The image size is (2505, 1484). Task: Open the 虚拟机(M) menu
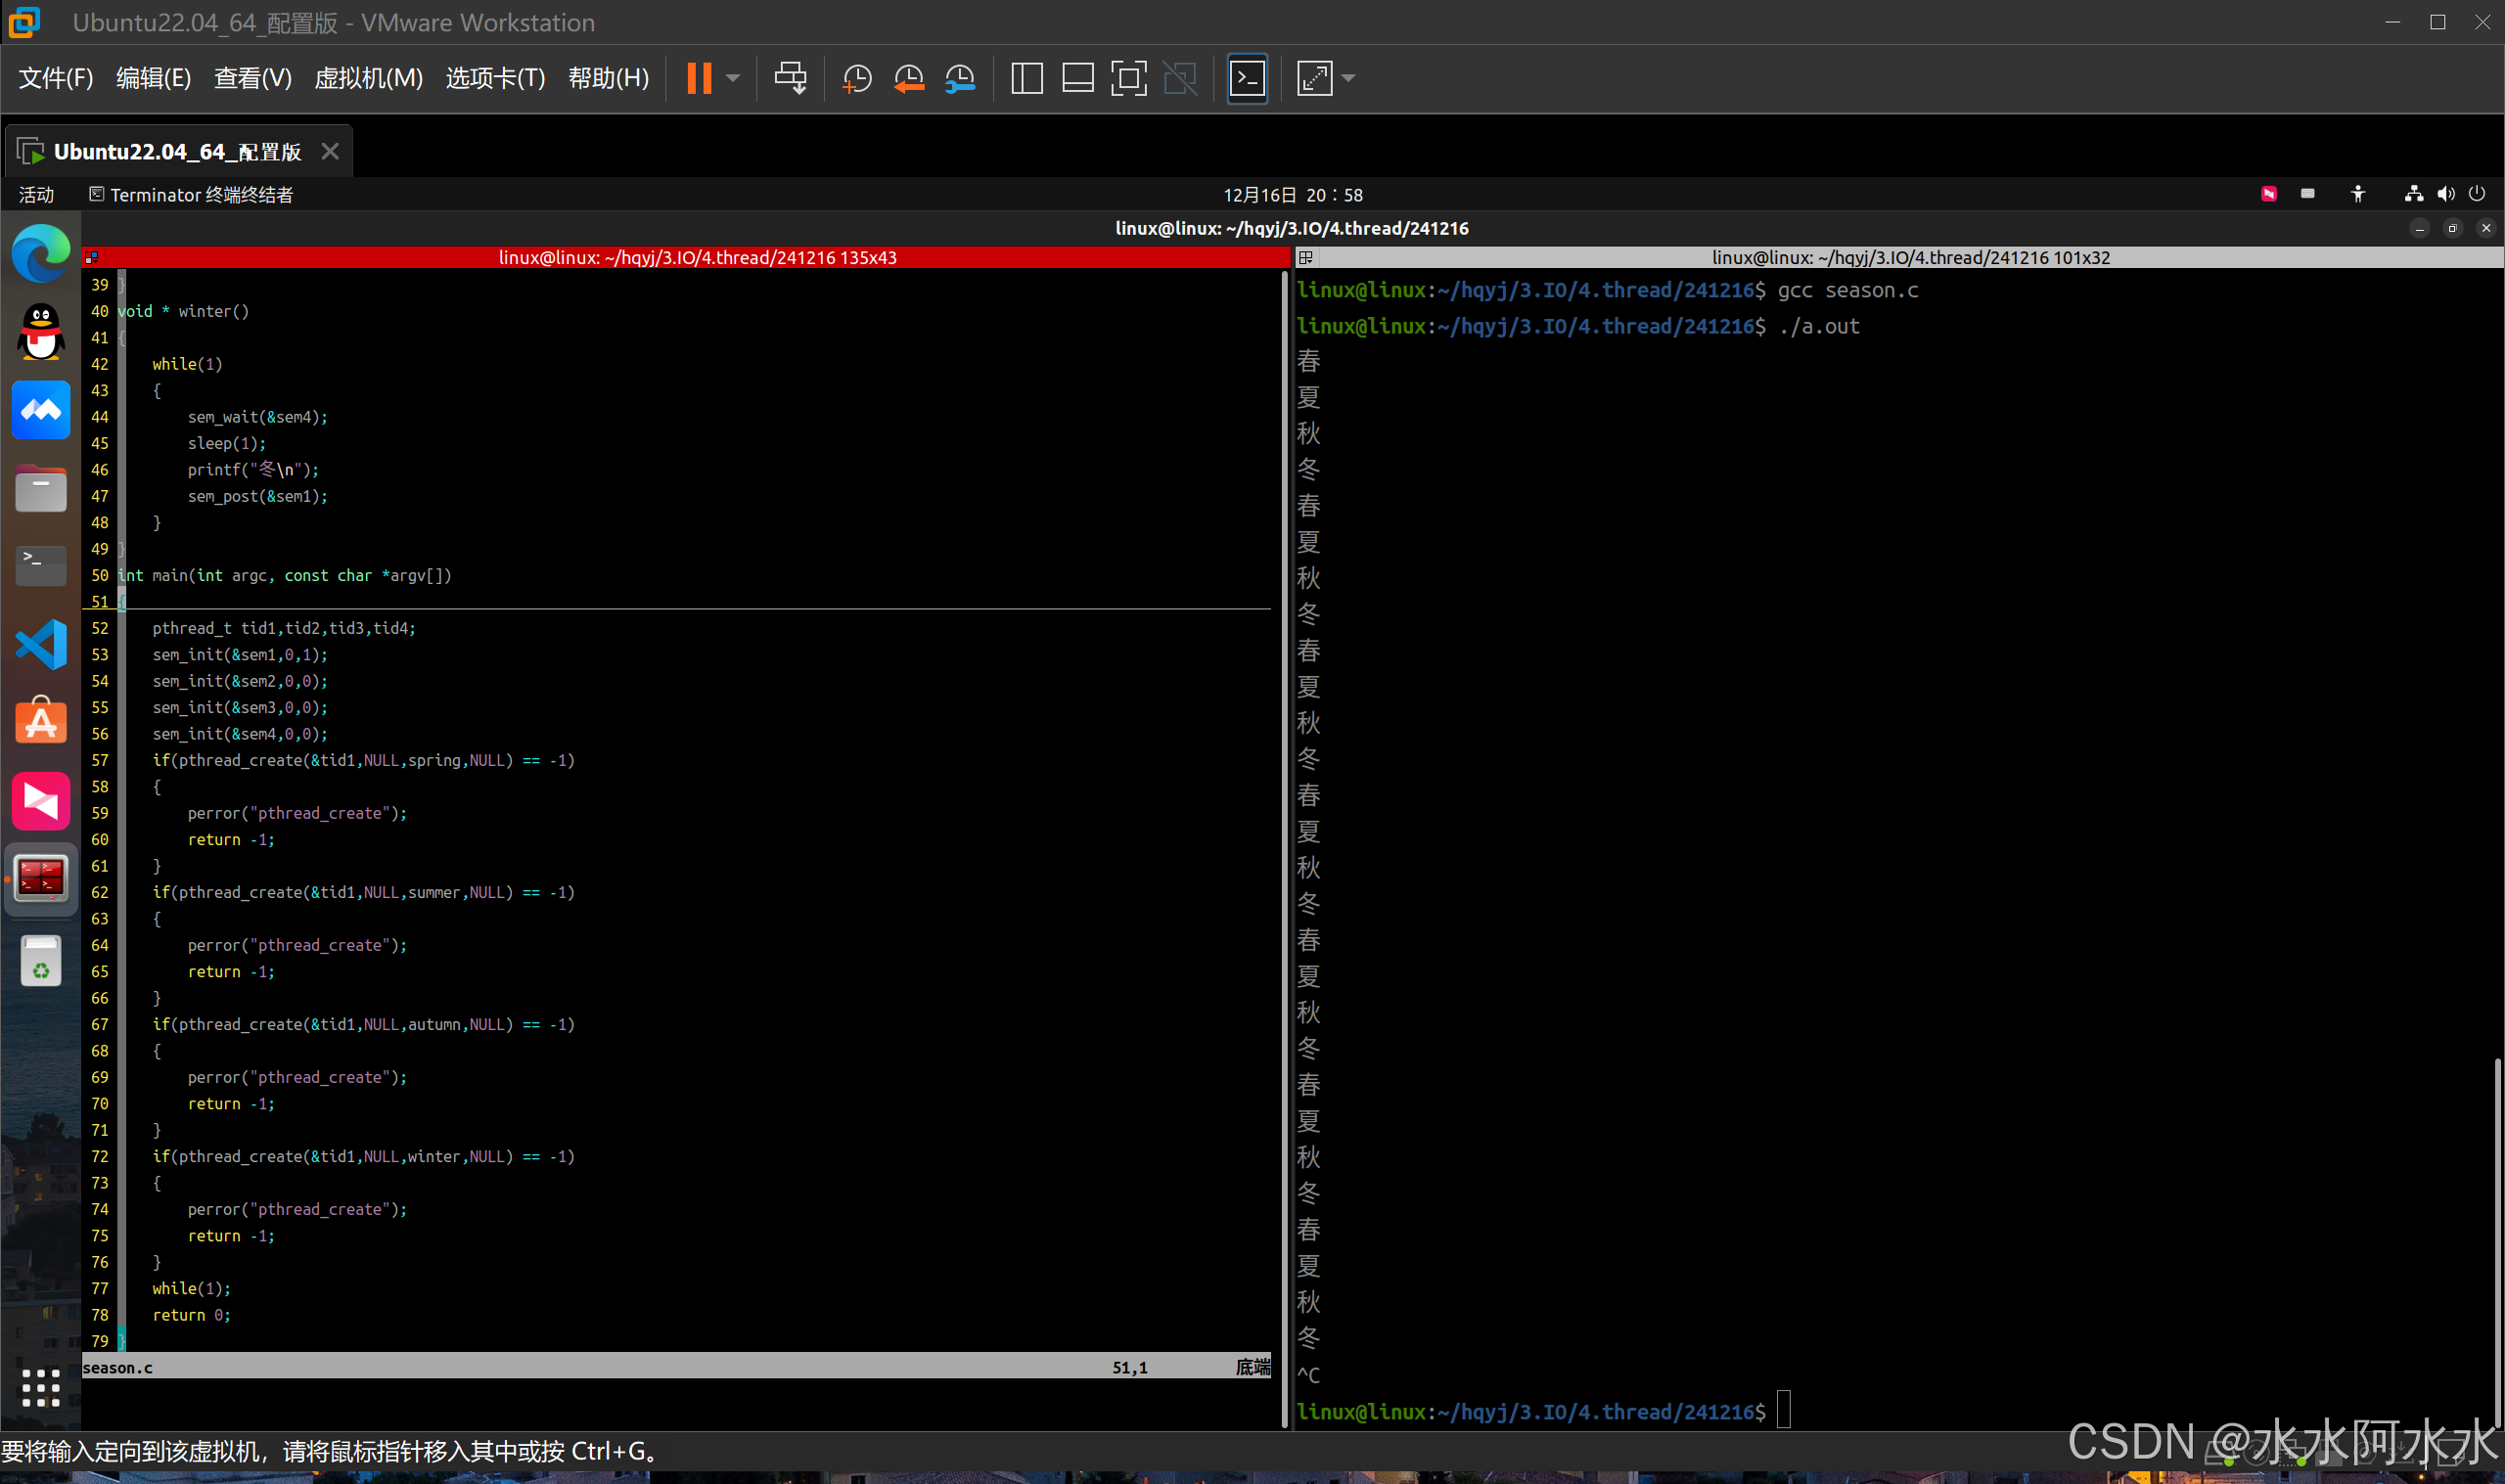tap(368, 79)
